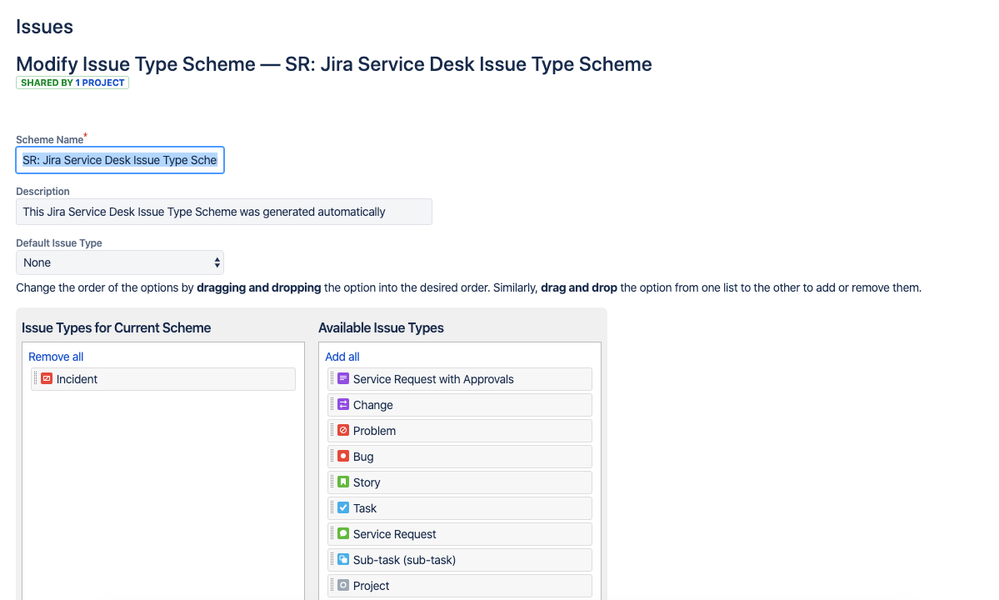Click Add all in available issue types
Screen dimensions: 999x600
point(342,356)
